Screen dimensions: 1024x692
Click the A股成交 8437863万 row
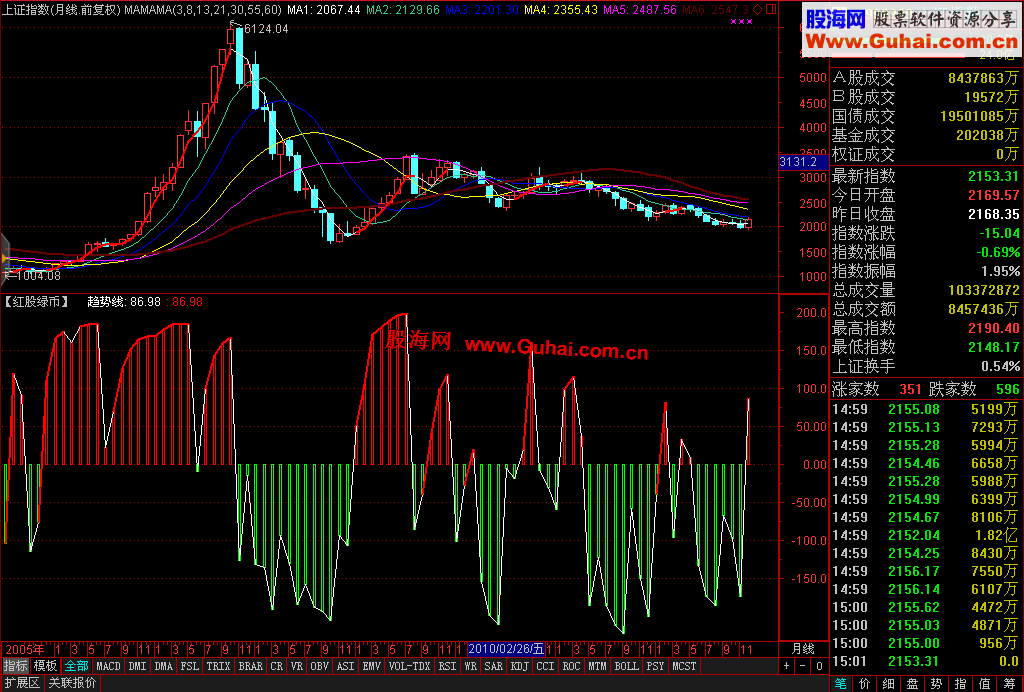point(925,78)
